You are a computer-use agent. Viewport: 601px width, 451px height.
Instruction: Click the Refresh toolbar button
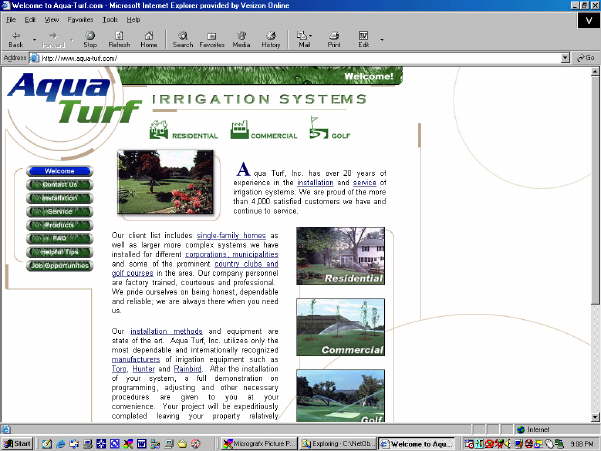(x=119, y=39)
